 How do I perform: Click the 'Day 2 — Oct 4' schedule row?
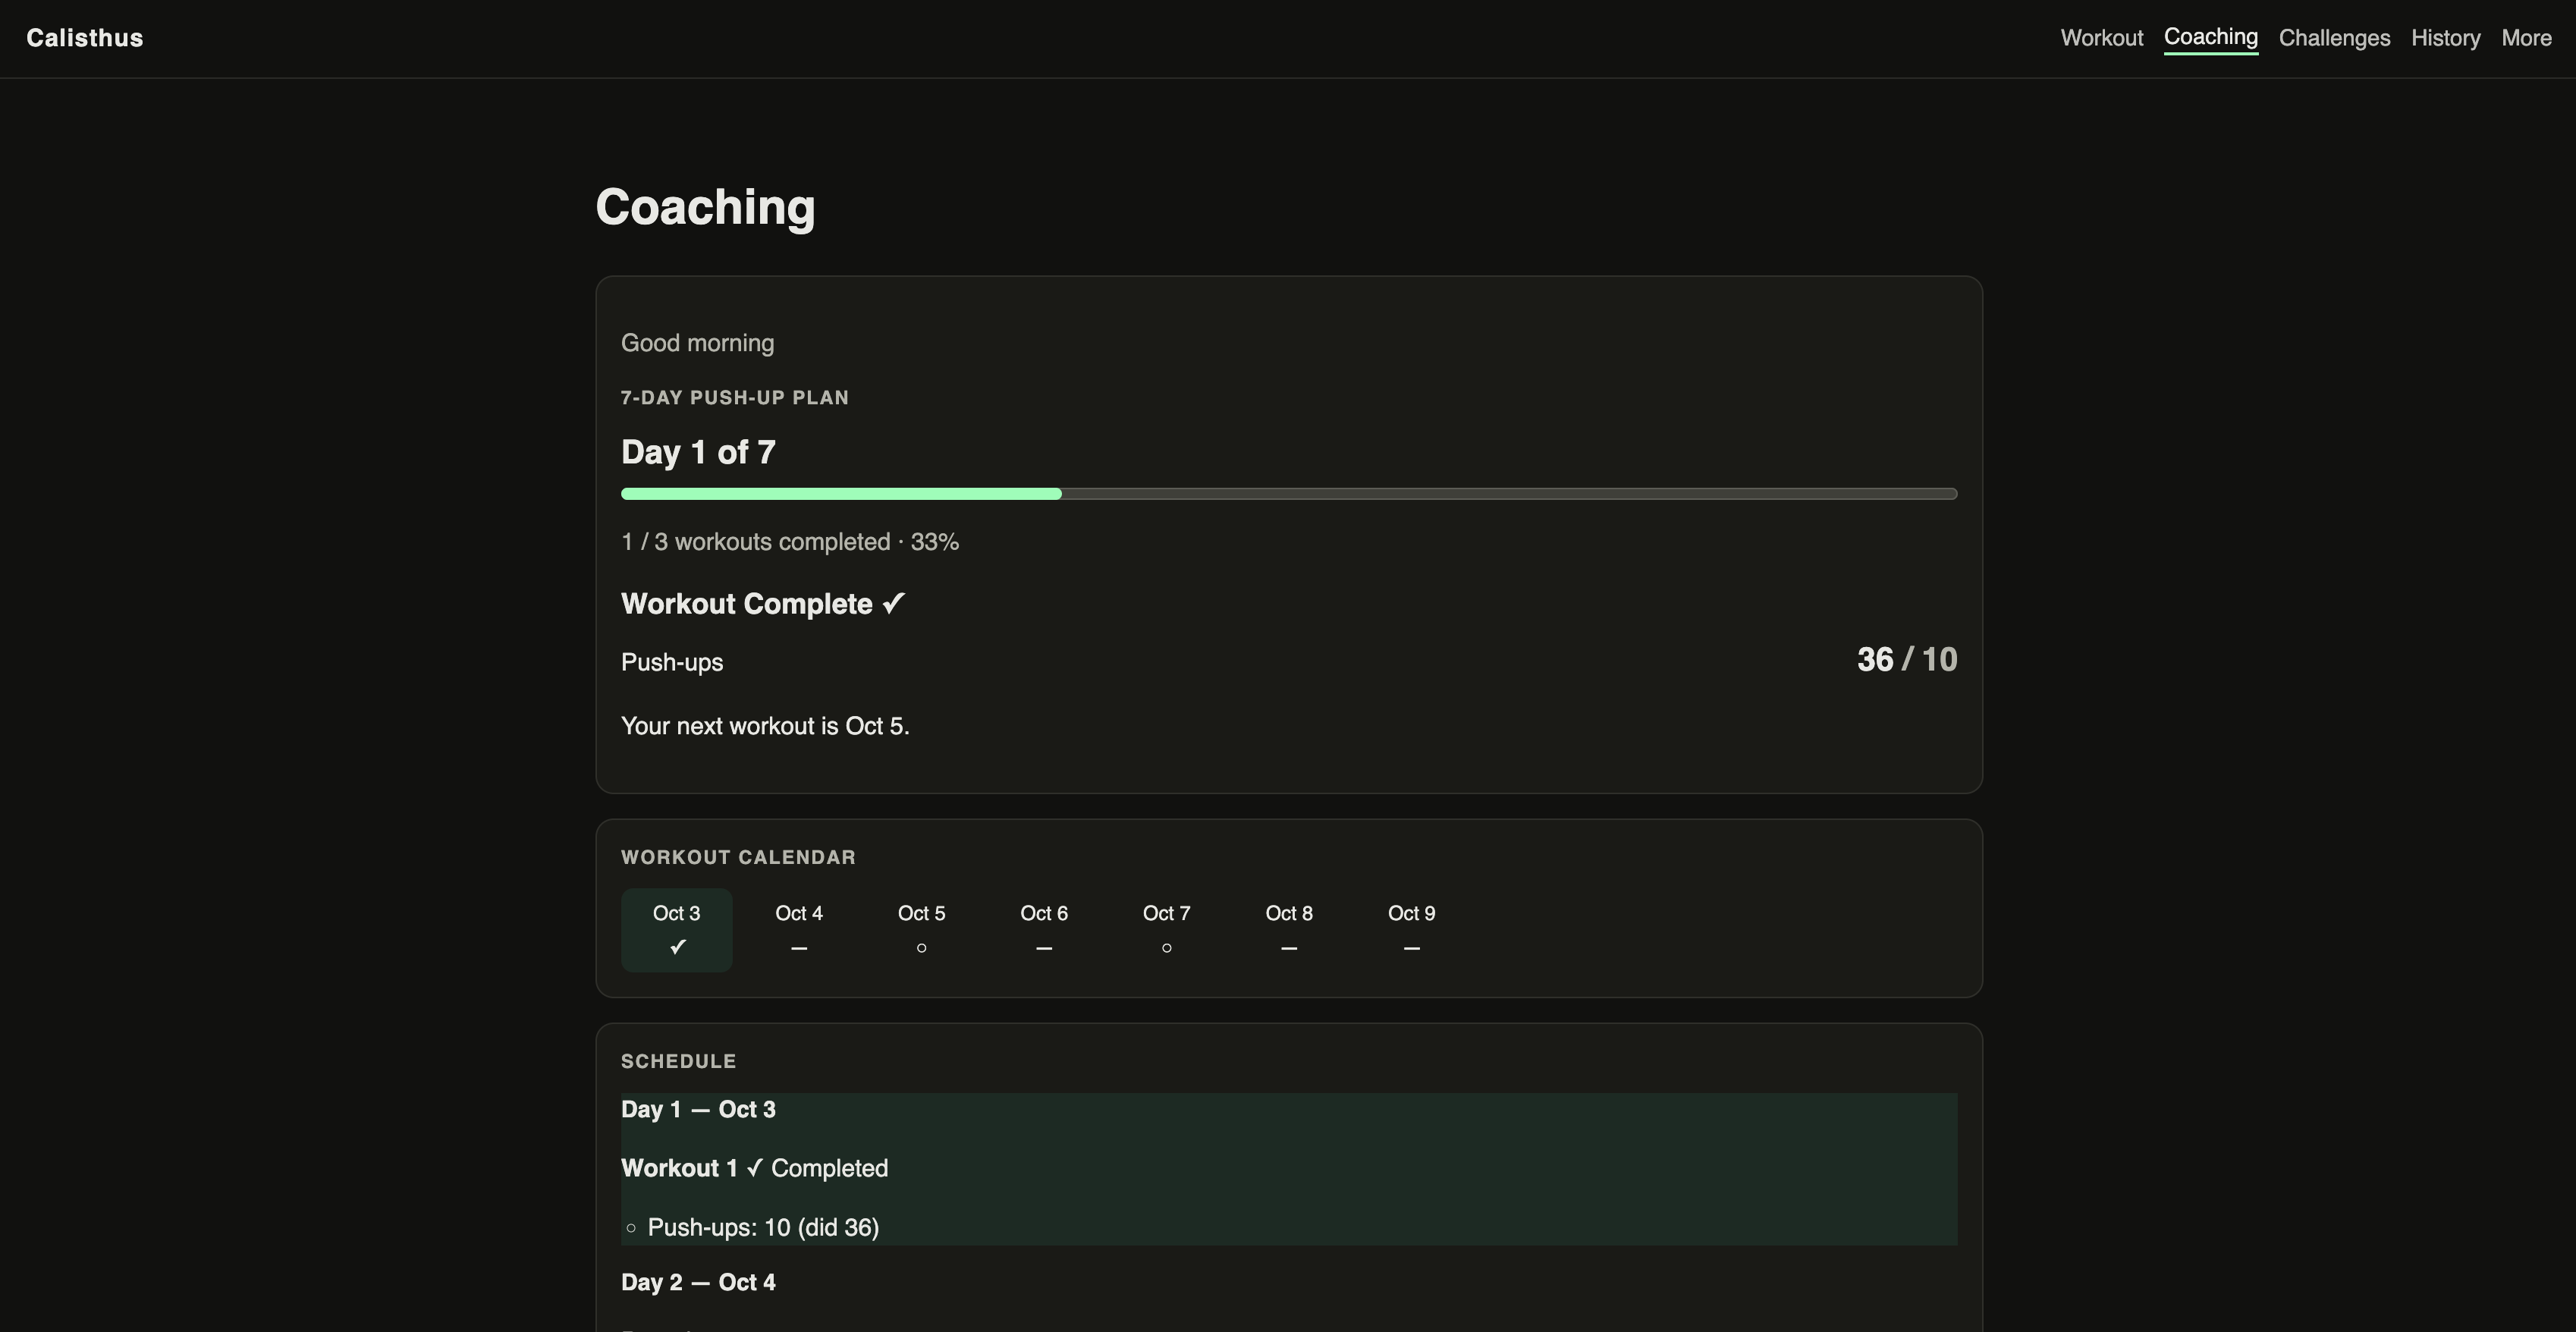tap(698, 1282)
